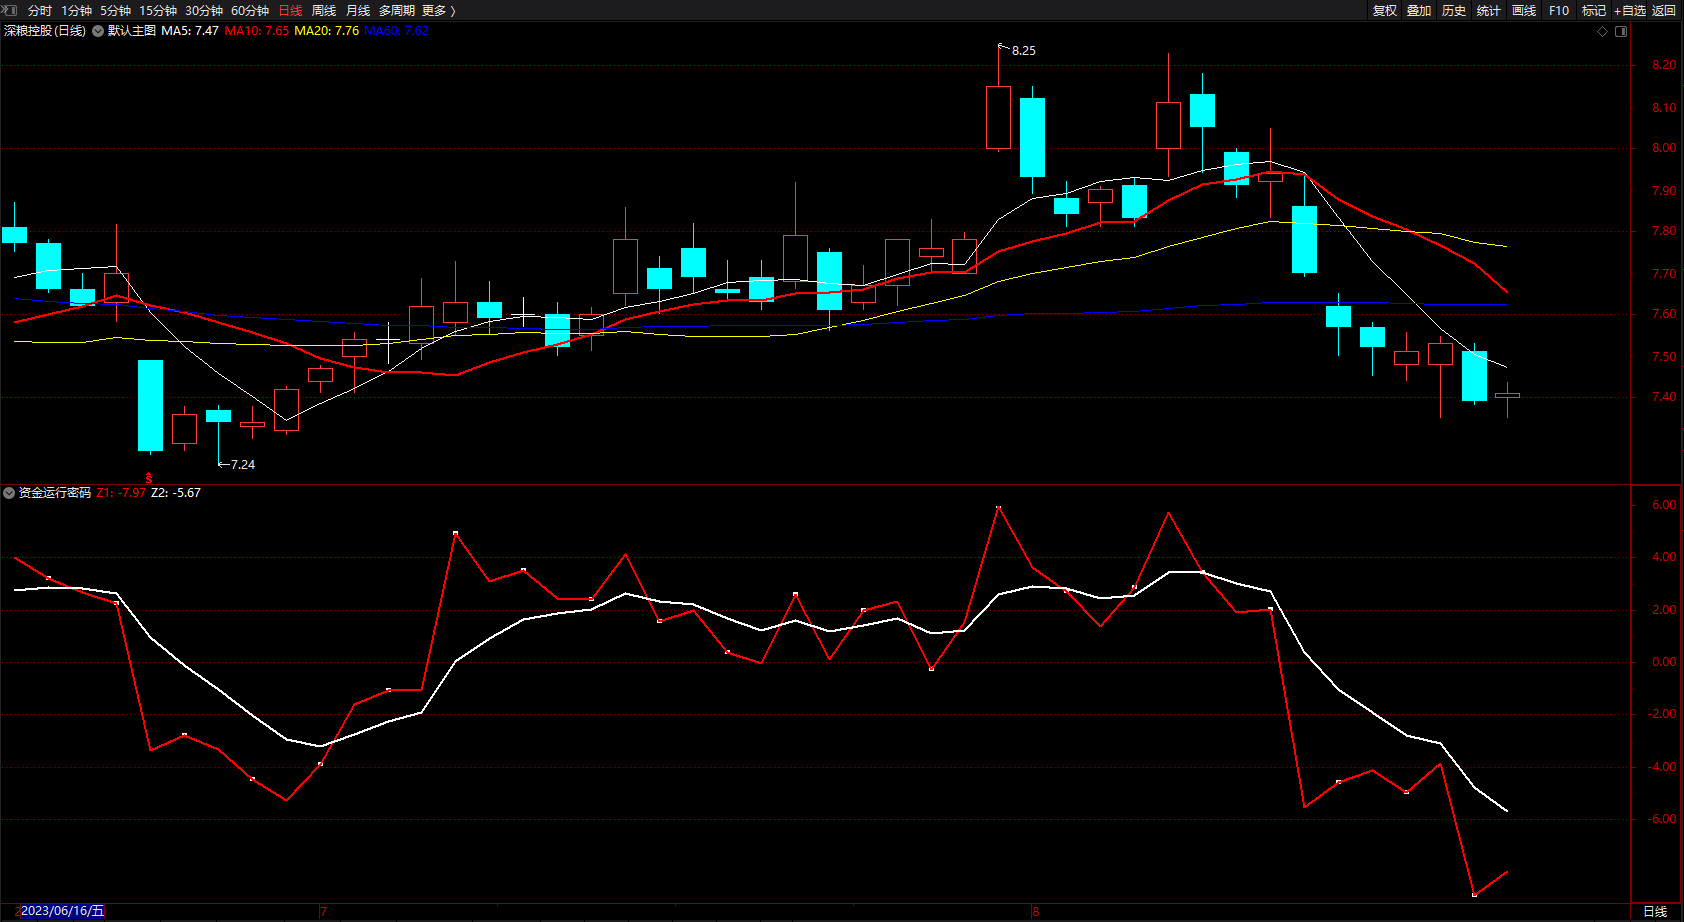The image size is (1684, 922).
Task: Select the 60分钟 period tab
Action: click(x=250, y=11)
